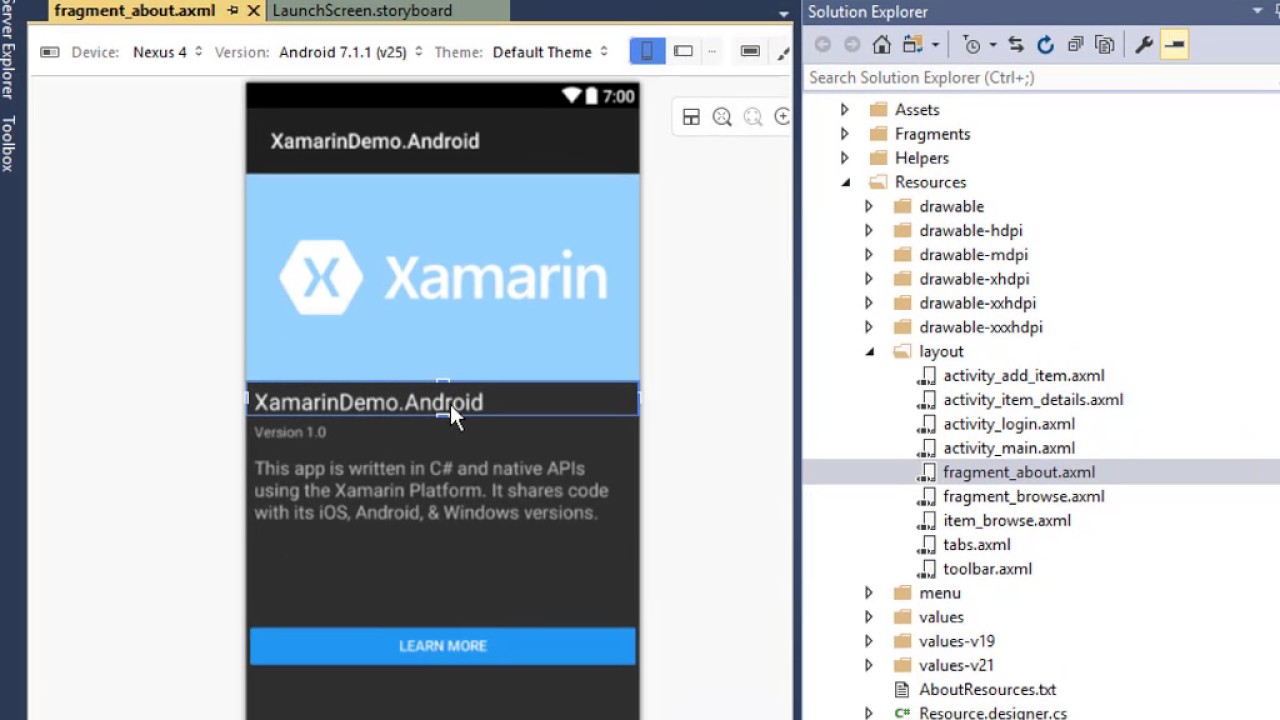Viewport: 1280px width, 720px height.
Task: Focus the Search Solution Explorer field
Action: point(1041,77)
